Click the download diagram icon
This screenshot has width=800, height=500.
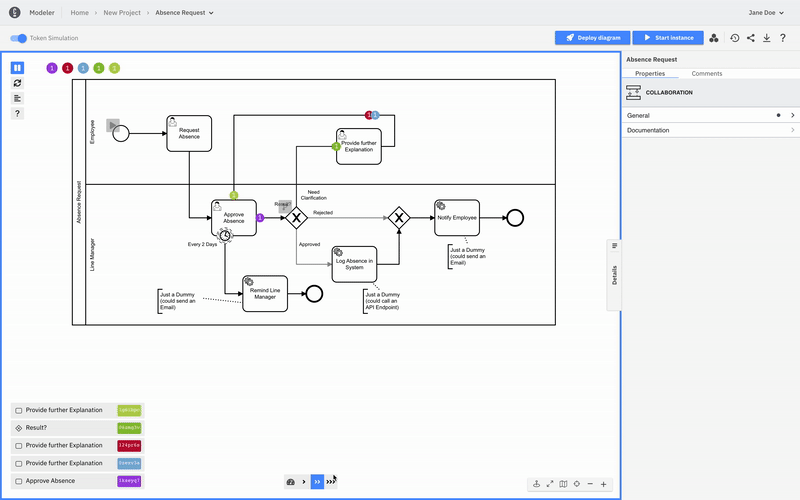(x=767, y=38)
